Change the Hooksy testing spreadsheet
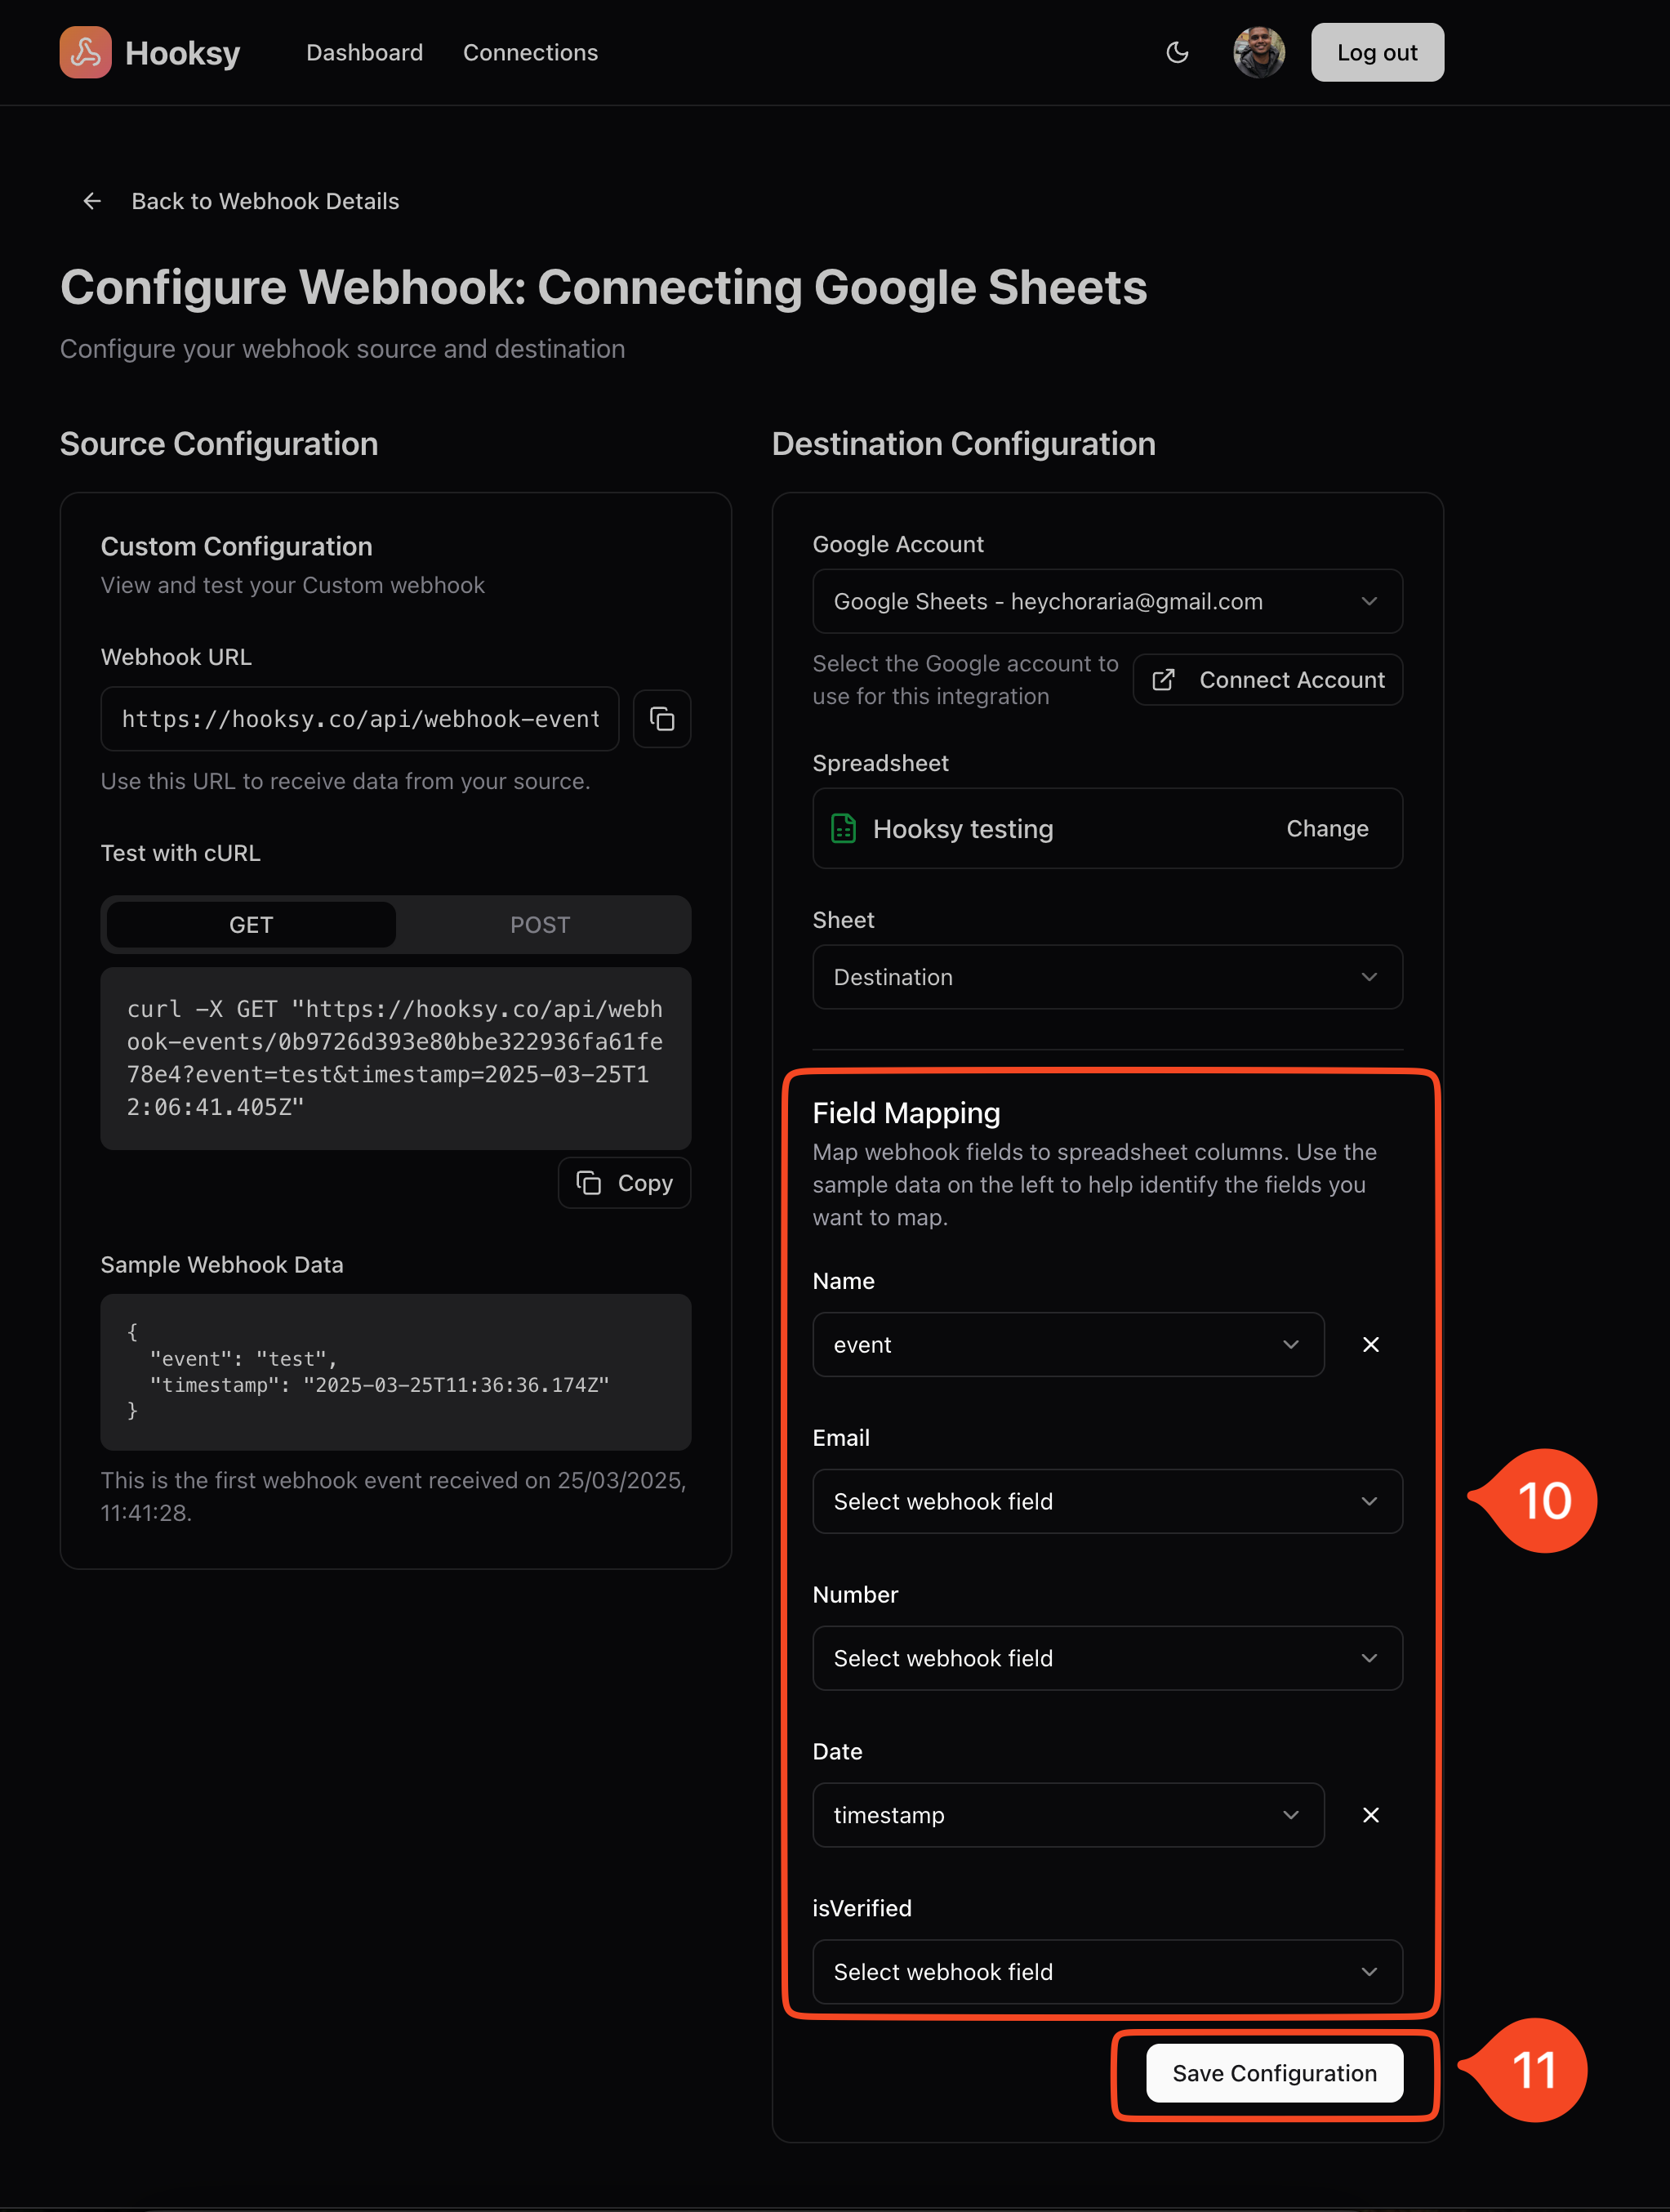Viewport: 1670px width, 2212px height. coord(1327,828)
